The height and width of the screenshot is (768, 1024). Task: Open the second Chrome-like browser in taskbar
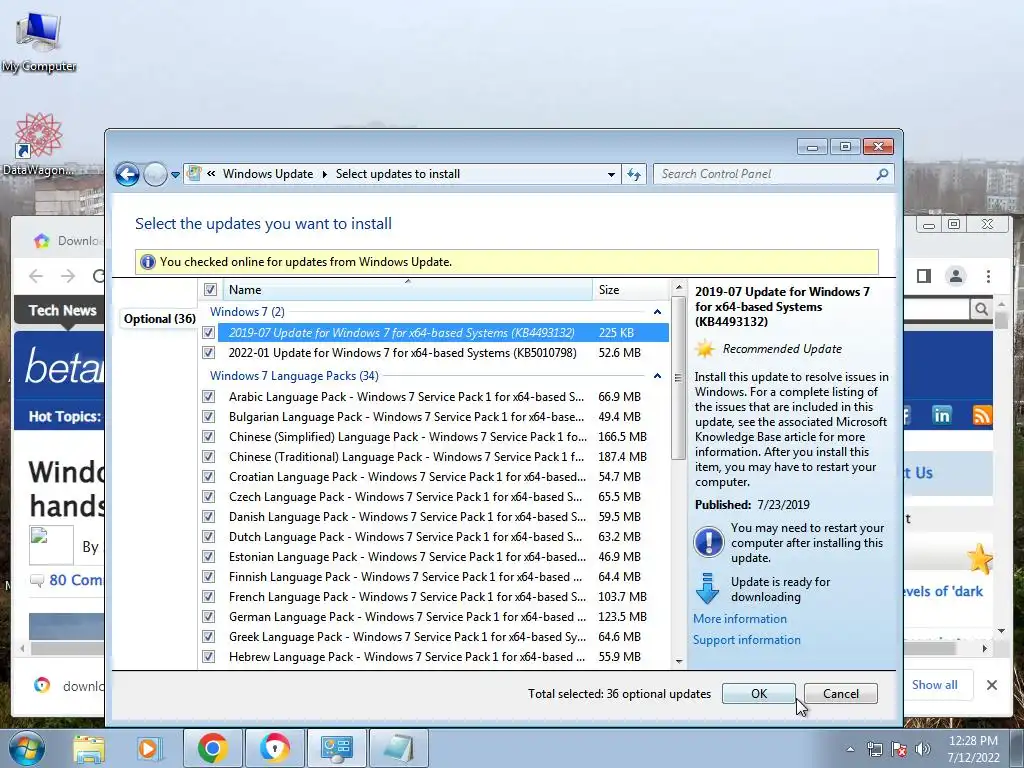click(x=274, y=748)
